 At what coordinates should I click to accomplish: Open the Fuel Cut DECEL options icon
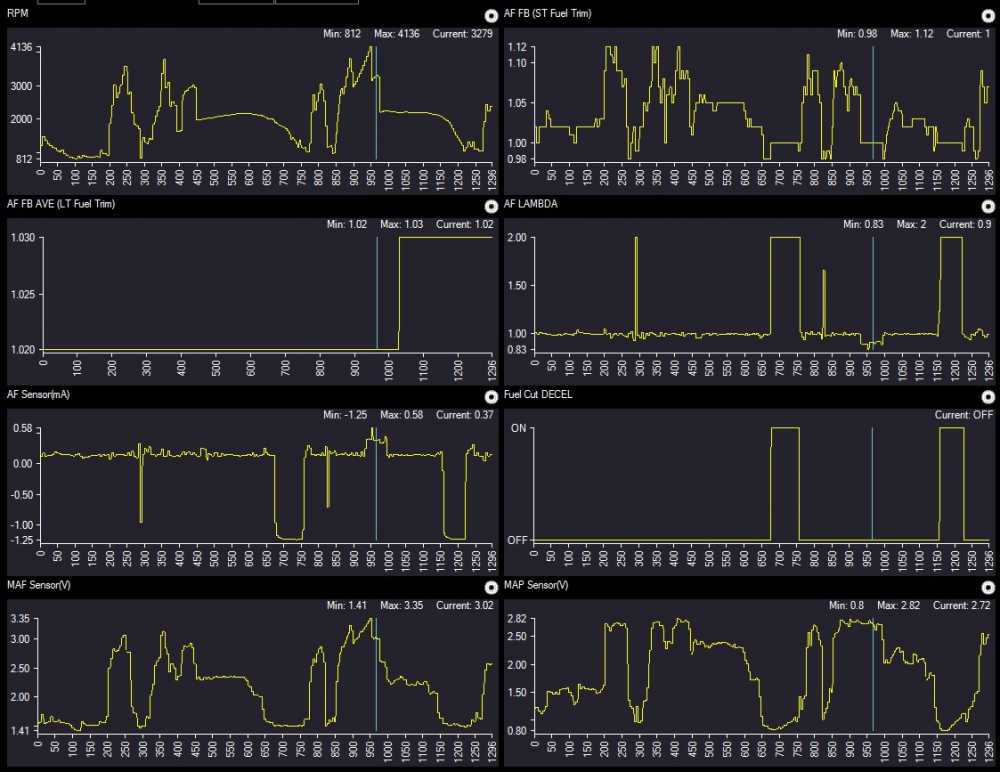pyautogui.click(x=989, y=397)
